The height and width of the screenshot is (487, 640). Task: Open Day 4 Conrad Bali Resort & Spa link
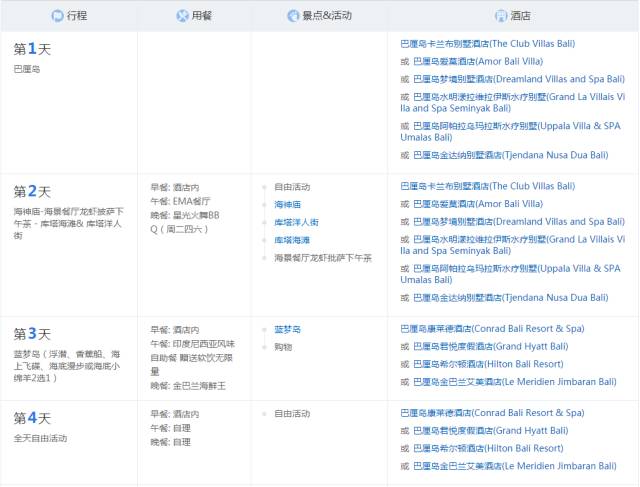pos(492,413)
